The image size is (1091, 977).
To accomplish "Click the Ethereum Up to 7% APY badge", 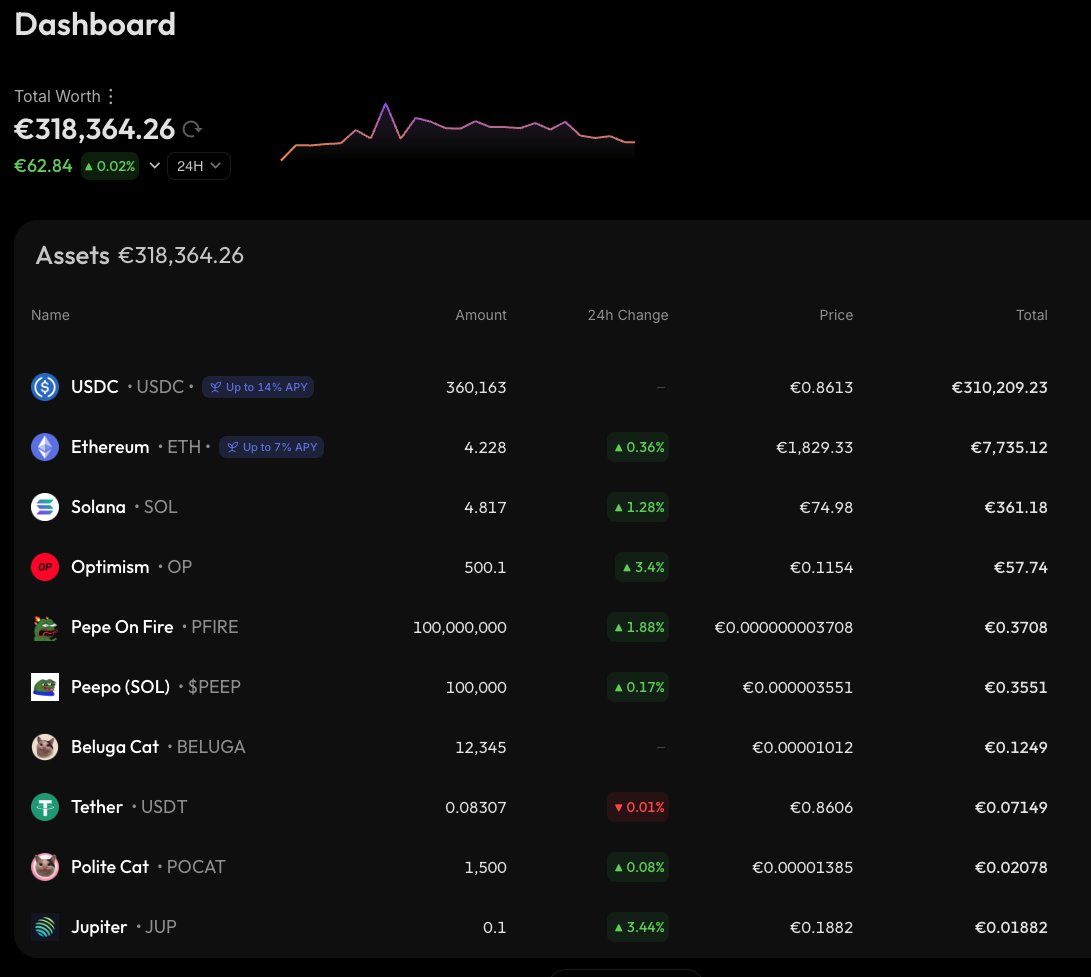I will pyautogui.click(x=271, y=447).
